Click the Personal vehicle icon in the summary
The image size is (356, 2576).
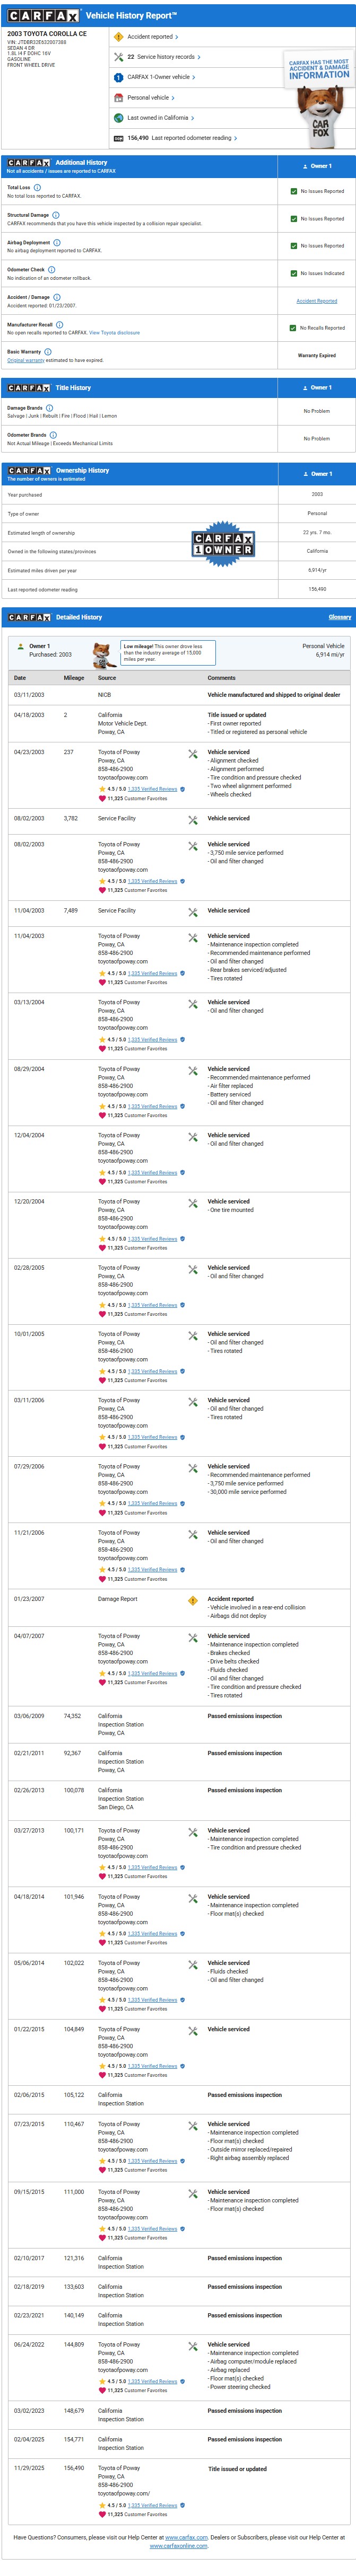click(x=118, y=98)
